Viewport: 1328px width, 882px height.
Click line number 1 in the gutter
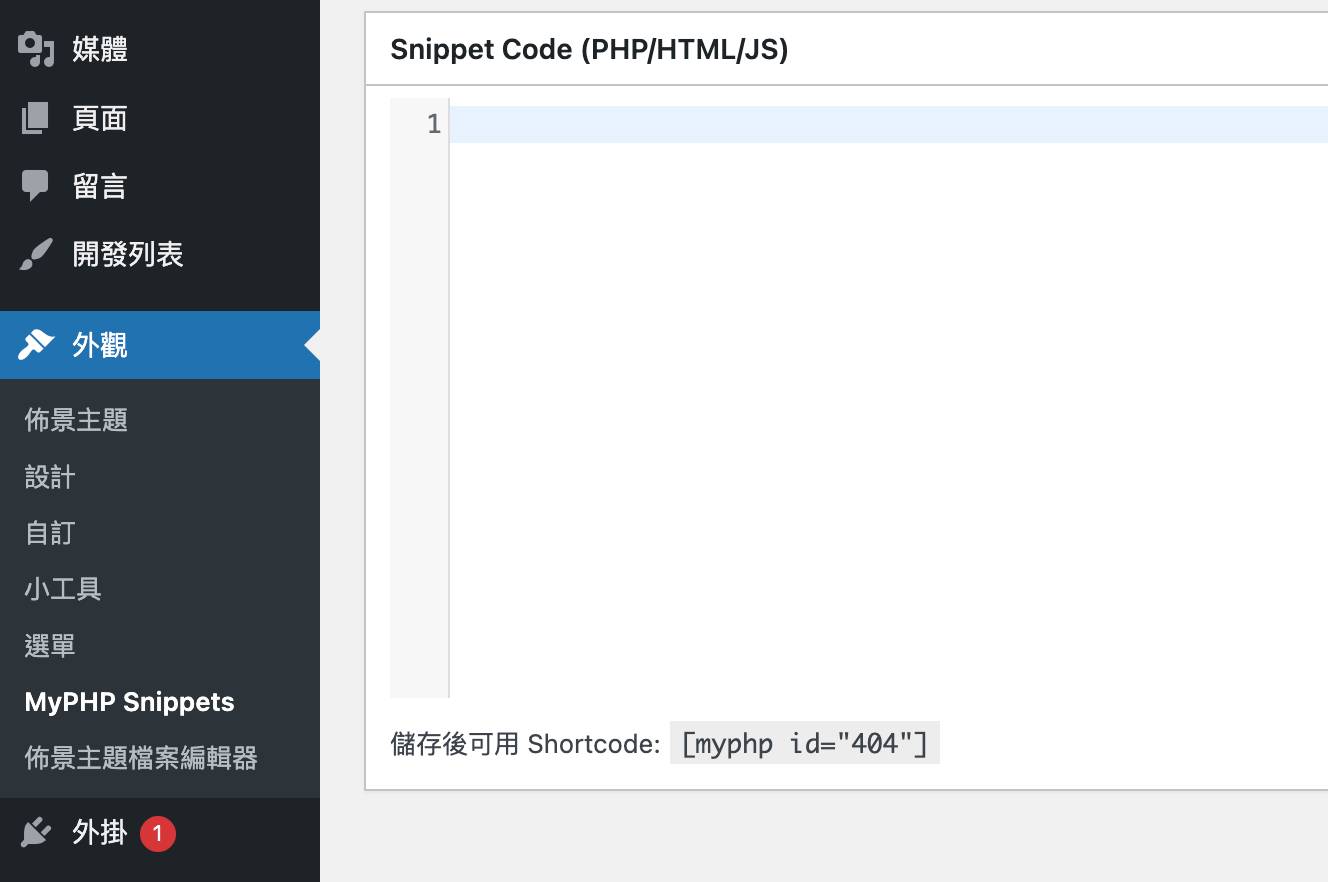[433, 125]
